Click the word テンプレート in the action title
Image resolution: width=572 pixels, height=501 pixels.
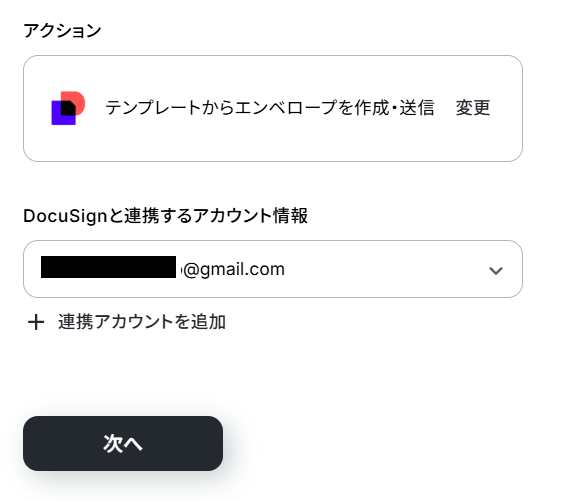153,108
